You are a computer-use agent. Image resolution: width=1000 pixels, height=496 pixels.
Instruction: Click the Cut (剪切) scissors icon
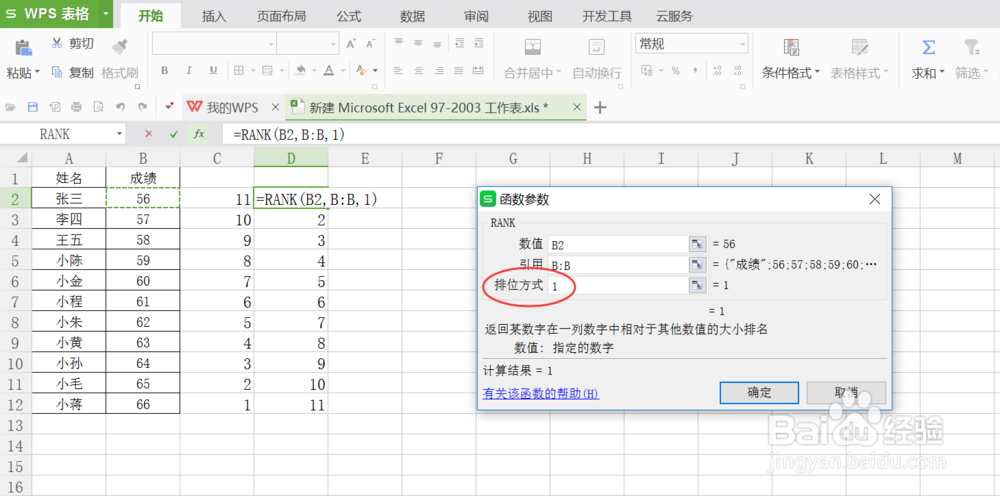[x=57, y=43]
